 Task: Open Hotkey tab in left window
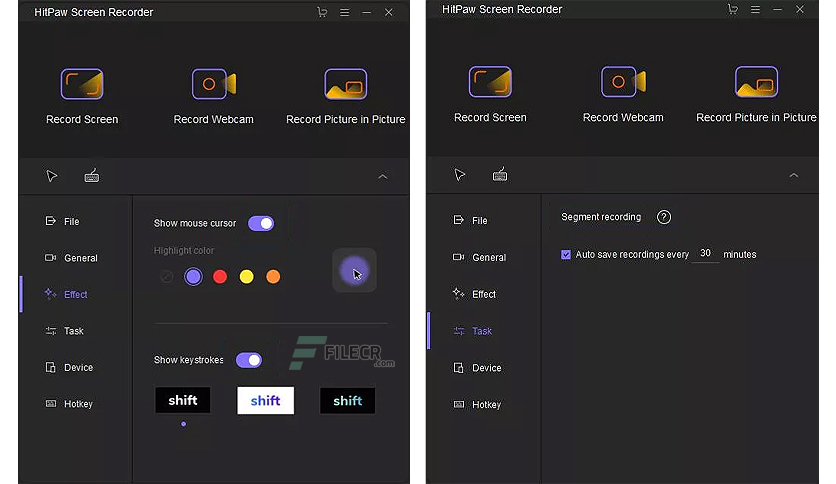(x=69, y=404)
